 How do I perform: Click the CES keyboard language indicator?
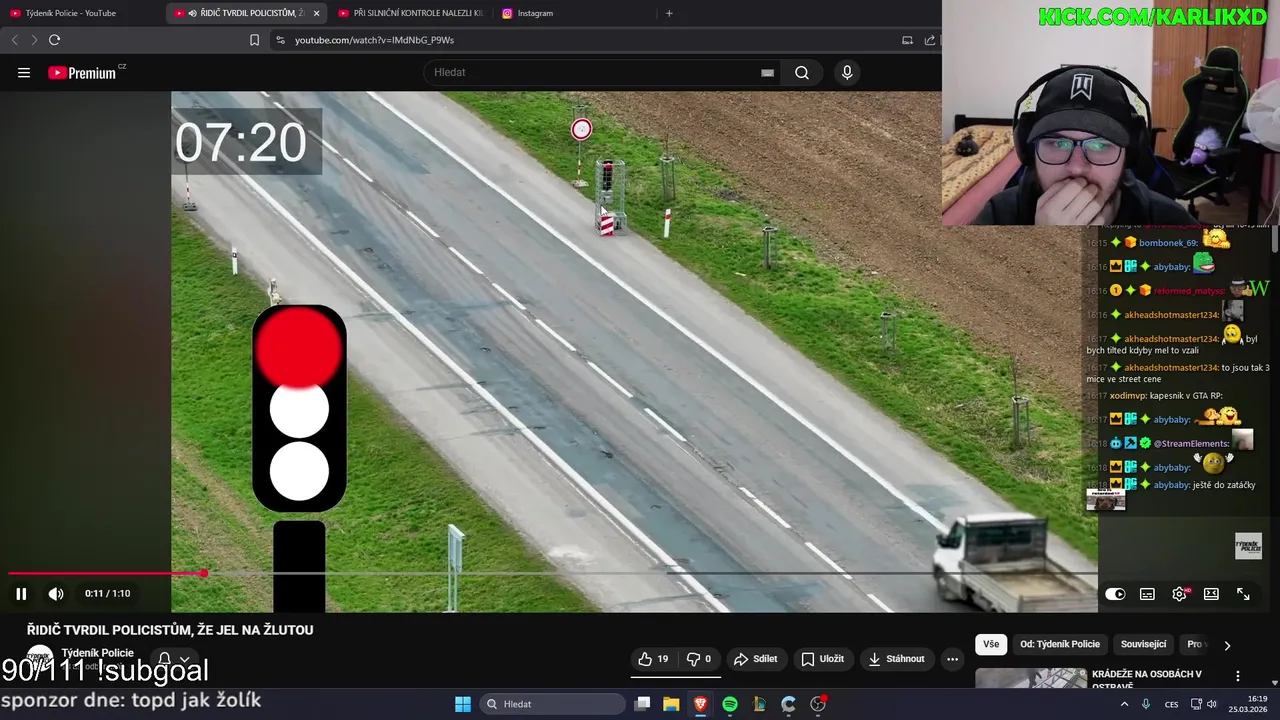click(1171, 704)
